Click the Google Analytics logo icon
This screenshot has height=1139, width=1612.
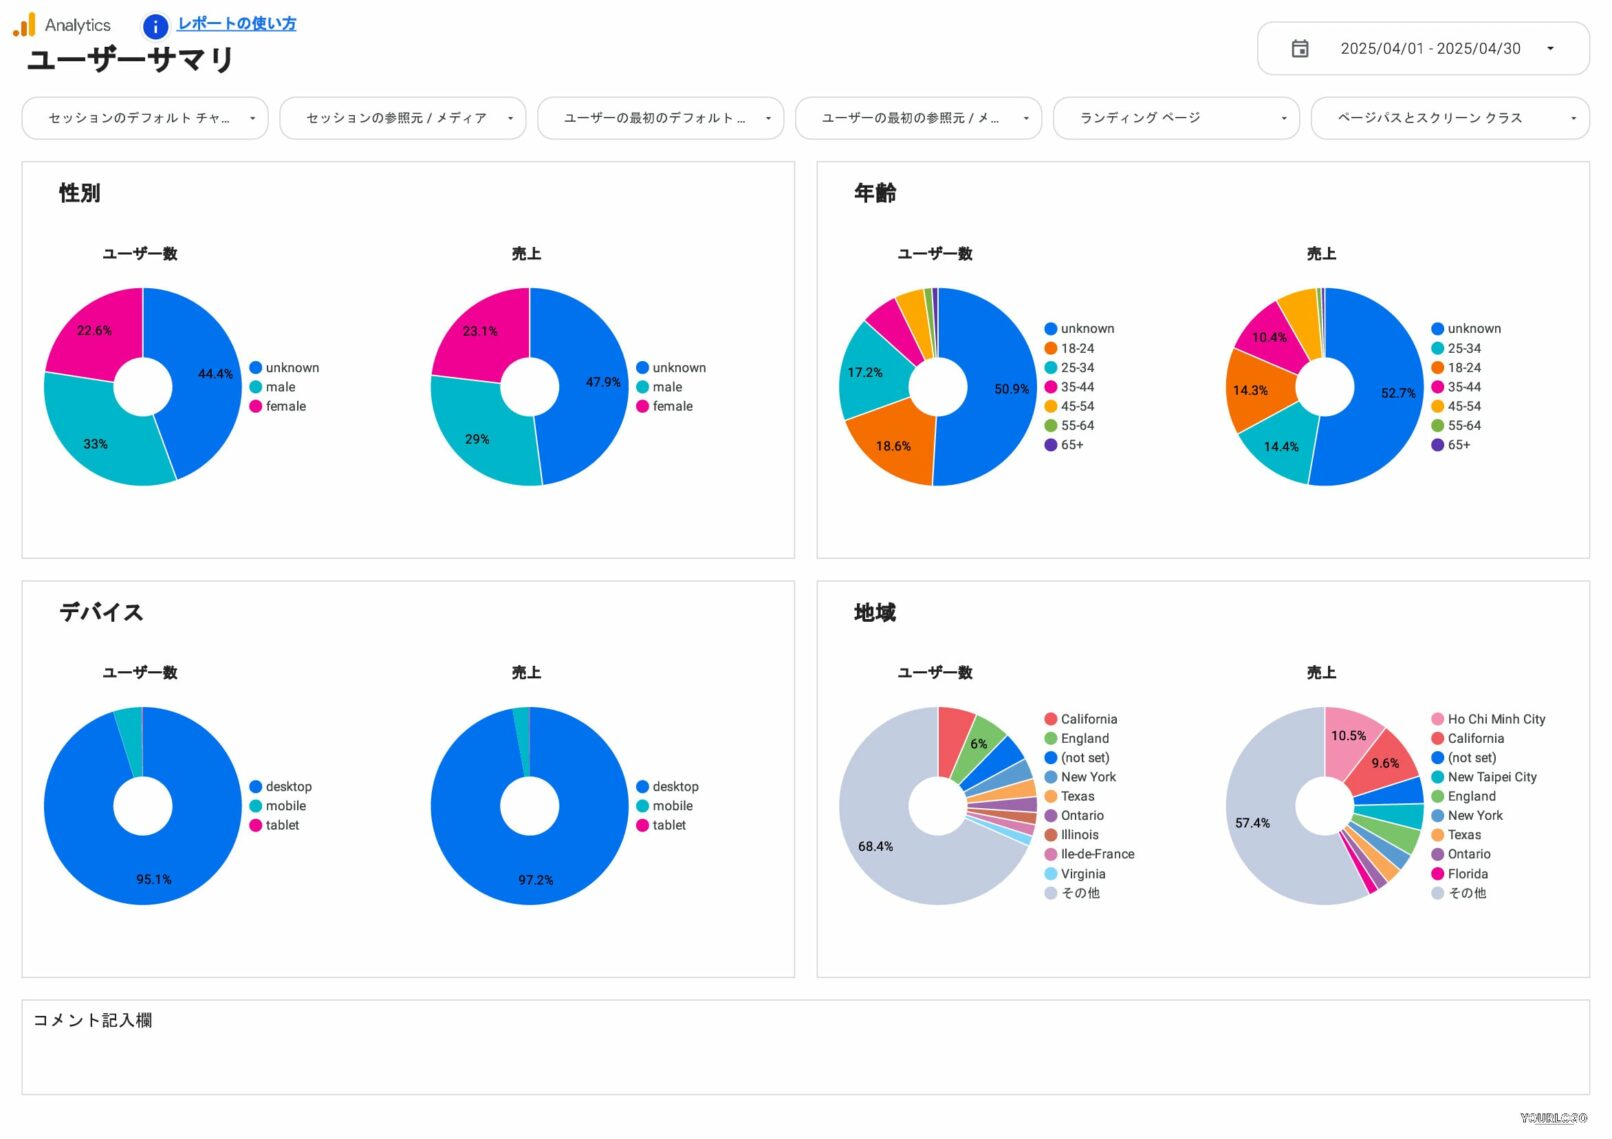point(24,24)
